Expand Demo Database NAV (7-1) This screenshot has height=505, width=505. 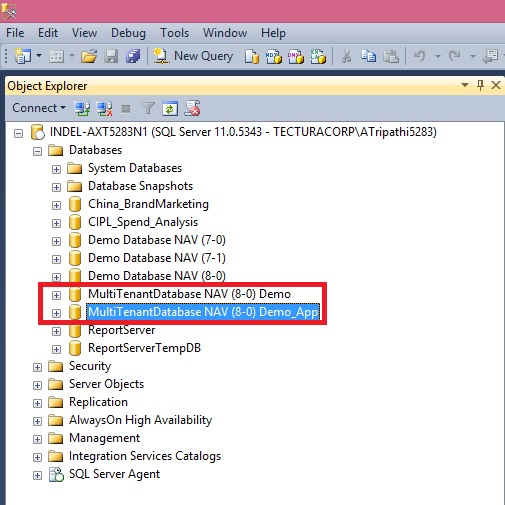pos(56,260)
